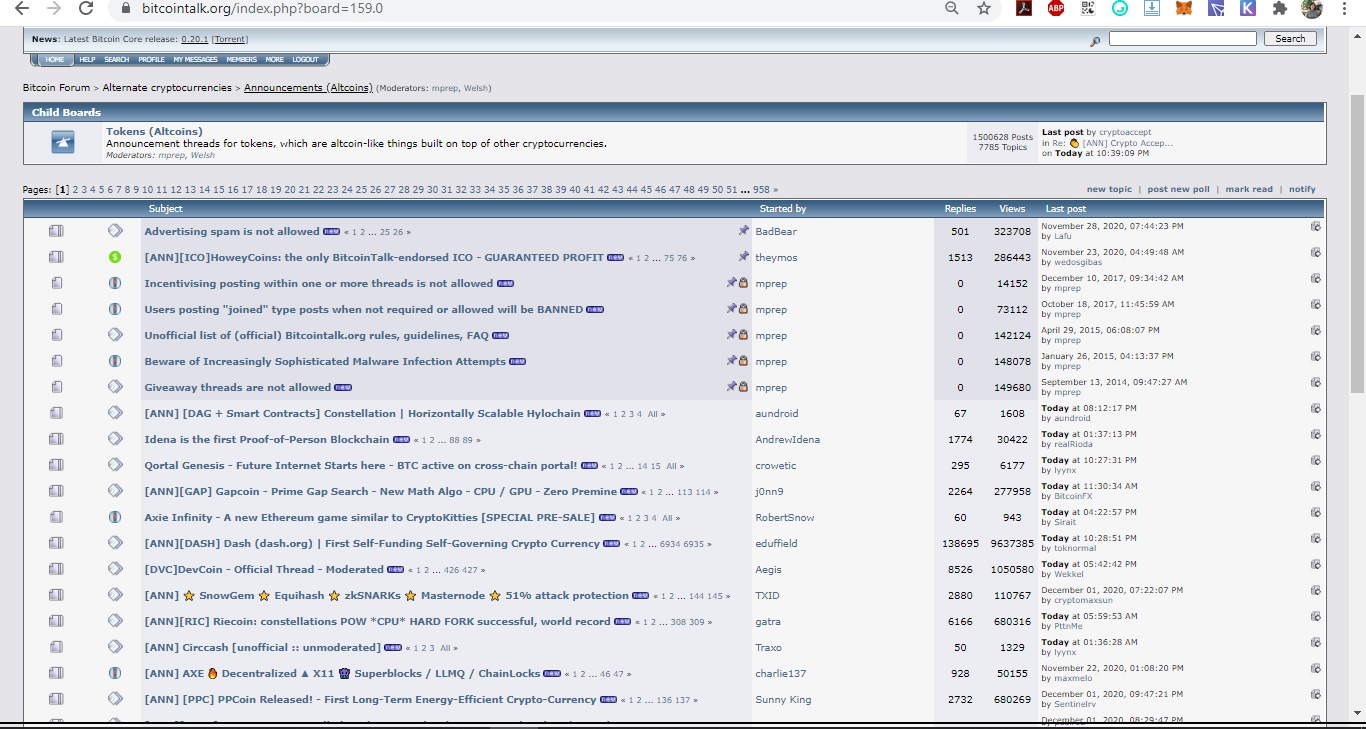The image size is (1366, 729).
Task: Open the PROFILE menu tab
Action: point(151,60)
